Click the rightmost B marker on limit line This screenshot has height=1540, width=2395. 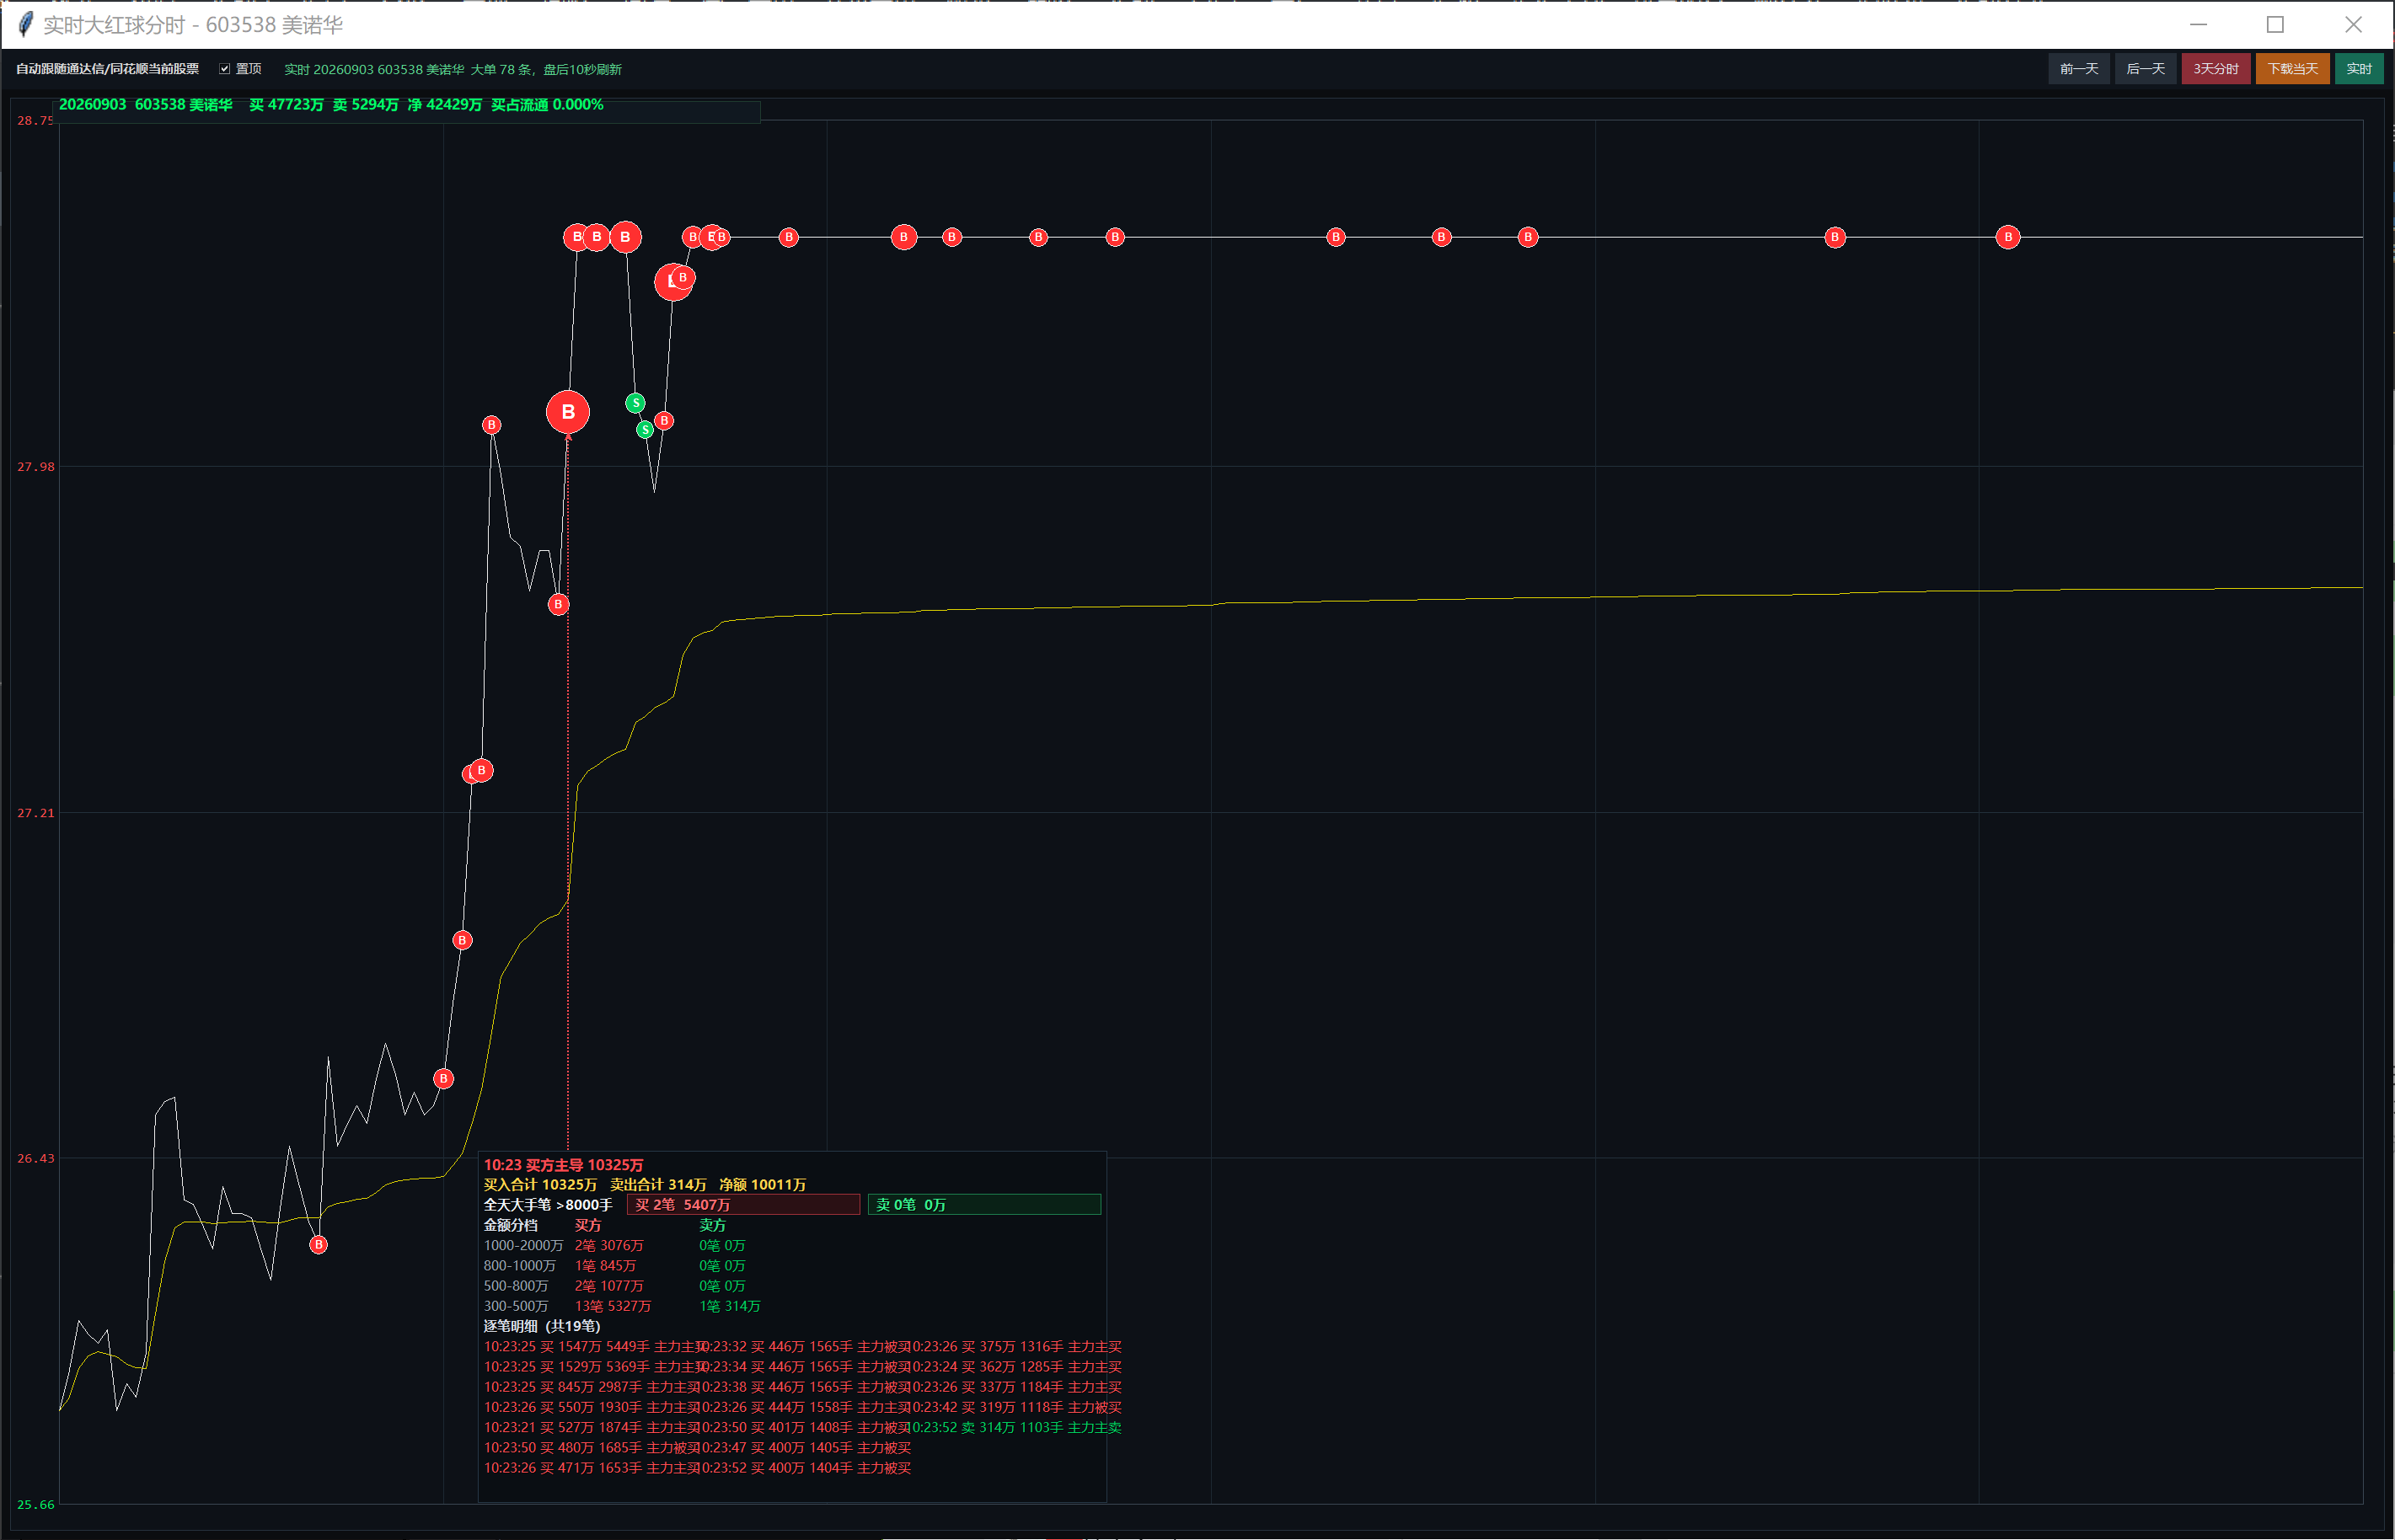point(2008,237)
